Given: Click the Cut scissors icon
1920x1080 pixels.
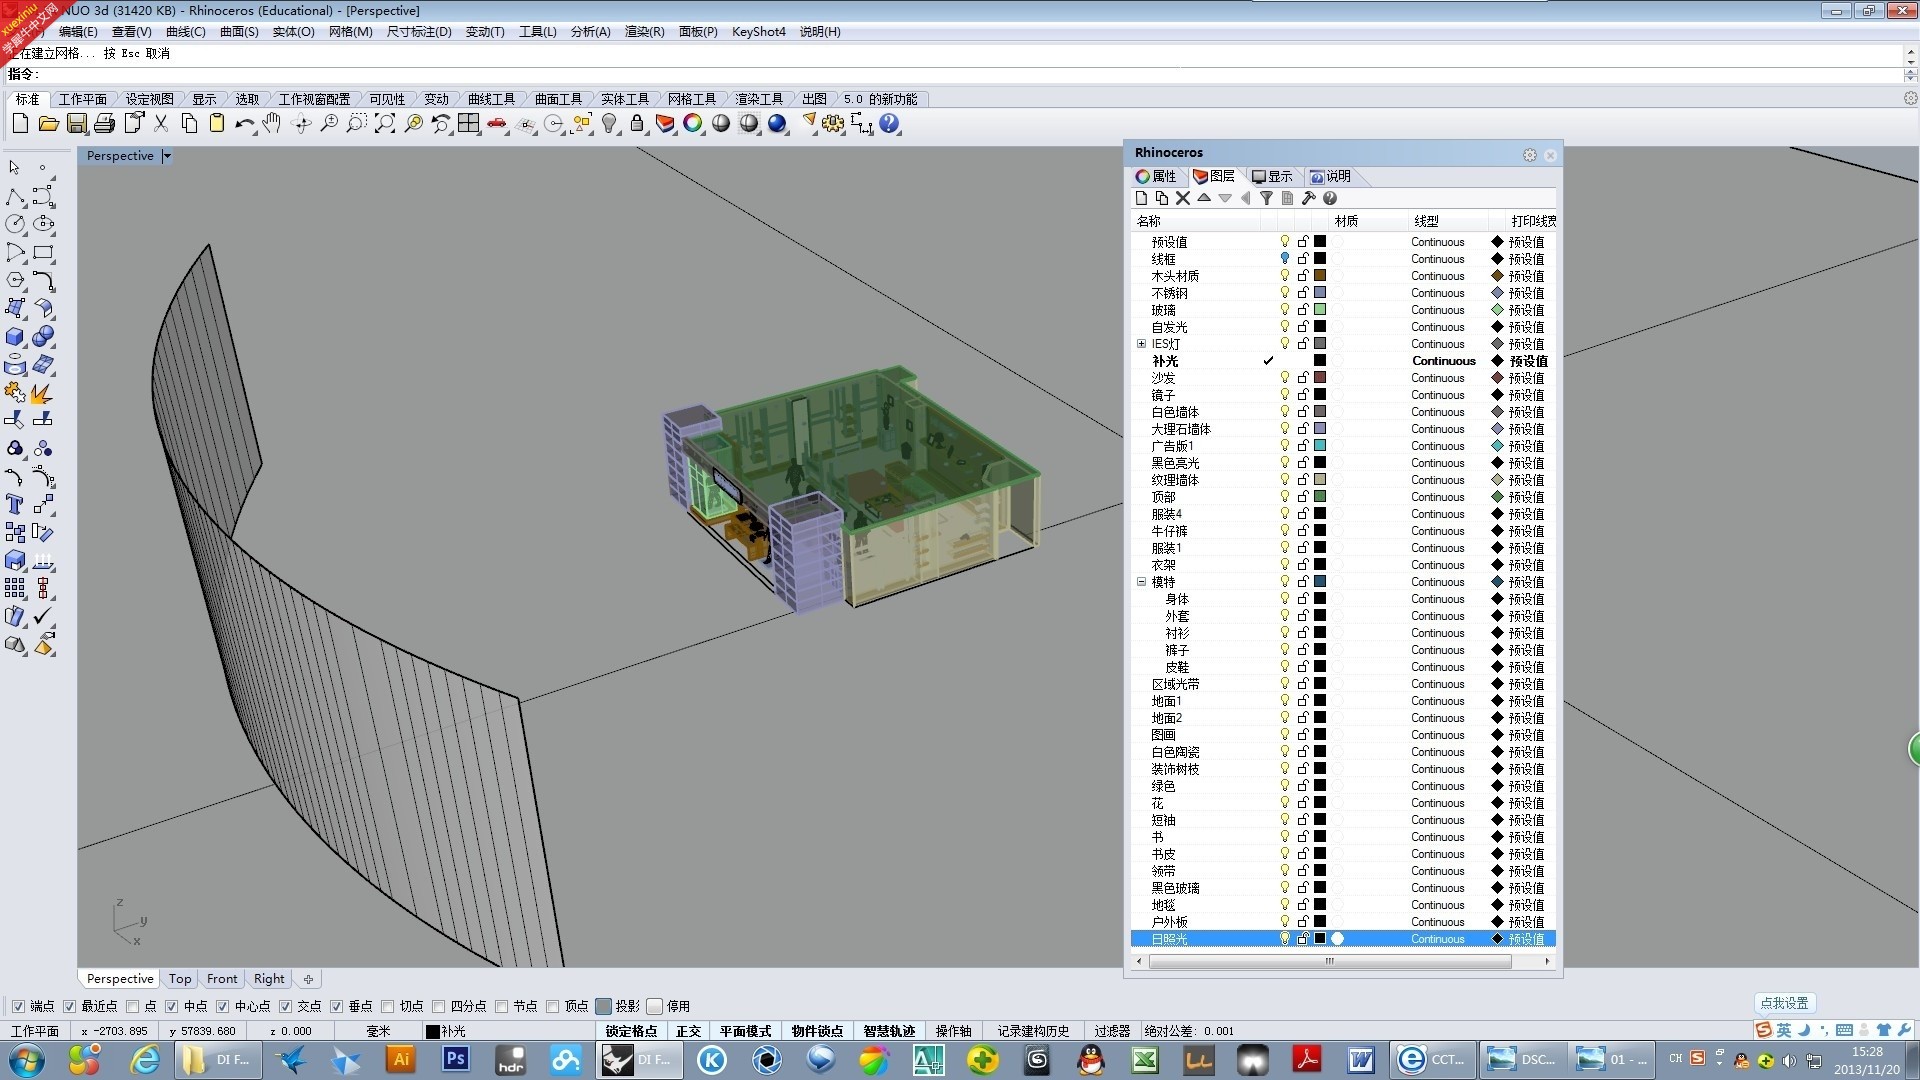Looking at the screenshot, I should pos(160,123).
